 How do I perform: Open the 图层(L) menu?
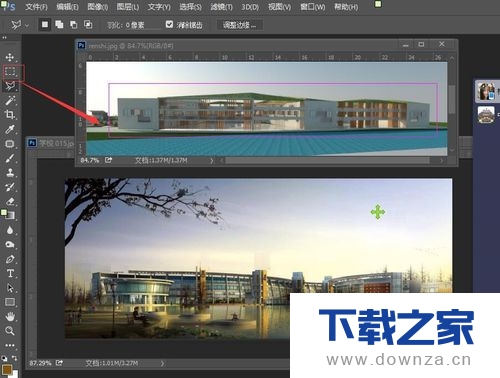tap(128, 7)
